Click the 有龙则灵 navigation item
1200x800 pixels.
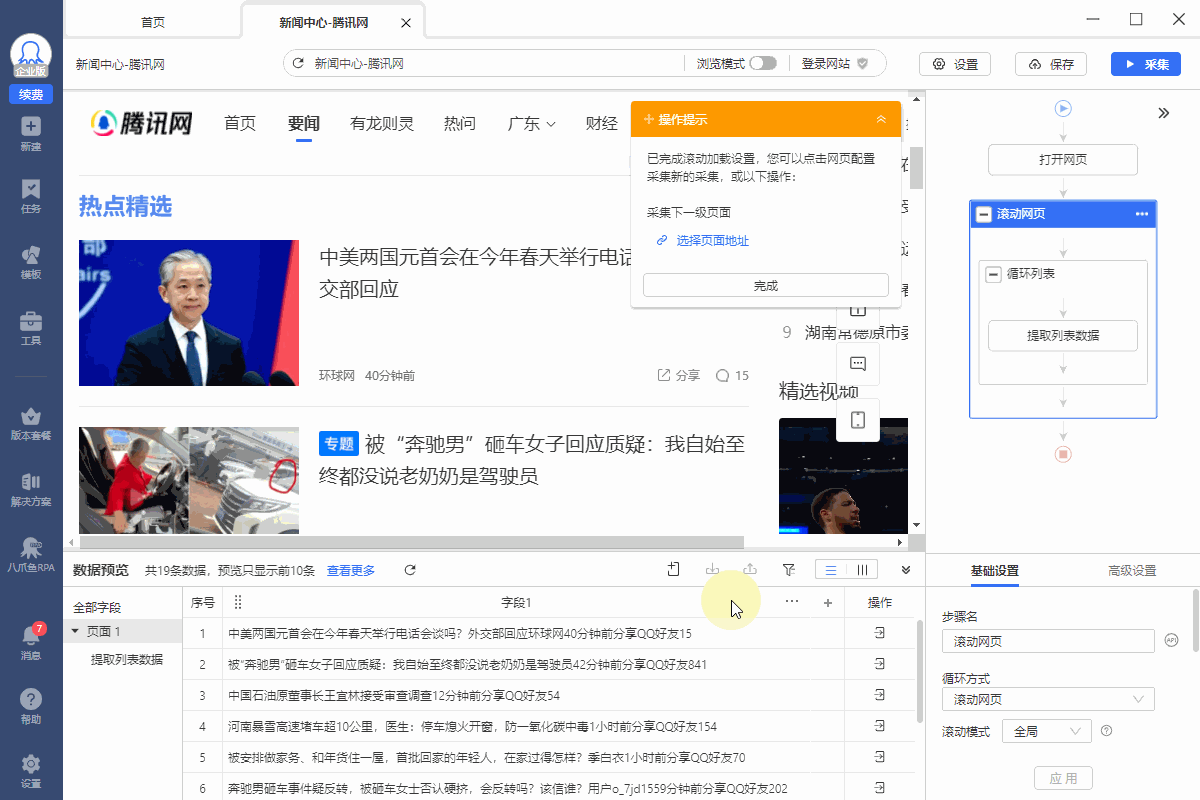click(382, 124)
